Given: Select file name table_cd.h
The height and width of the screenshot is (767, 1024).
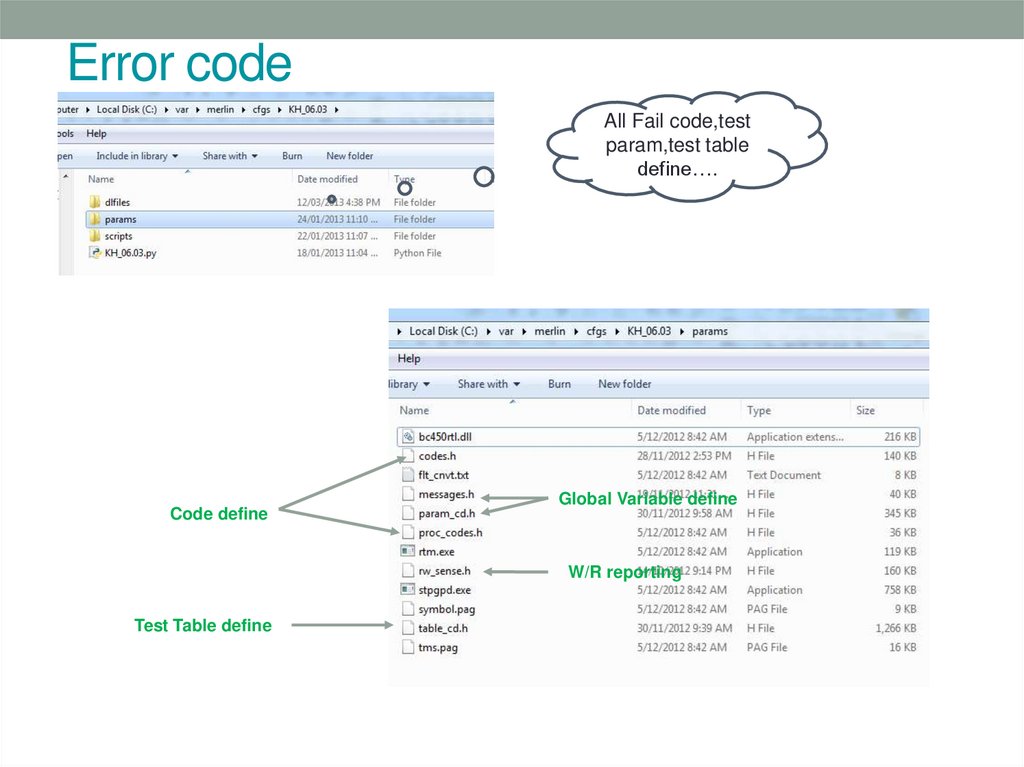Looking at the screenshot, I should pos(443,628).
